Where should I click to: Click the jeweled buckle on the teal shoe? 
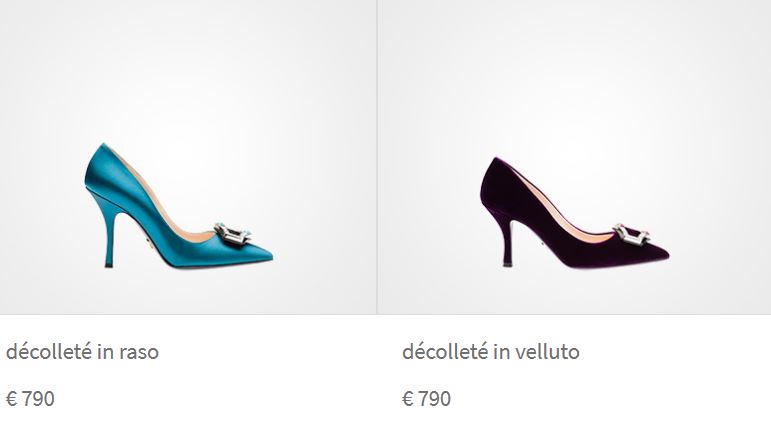tap(233, 234)
